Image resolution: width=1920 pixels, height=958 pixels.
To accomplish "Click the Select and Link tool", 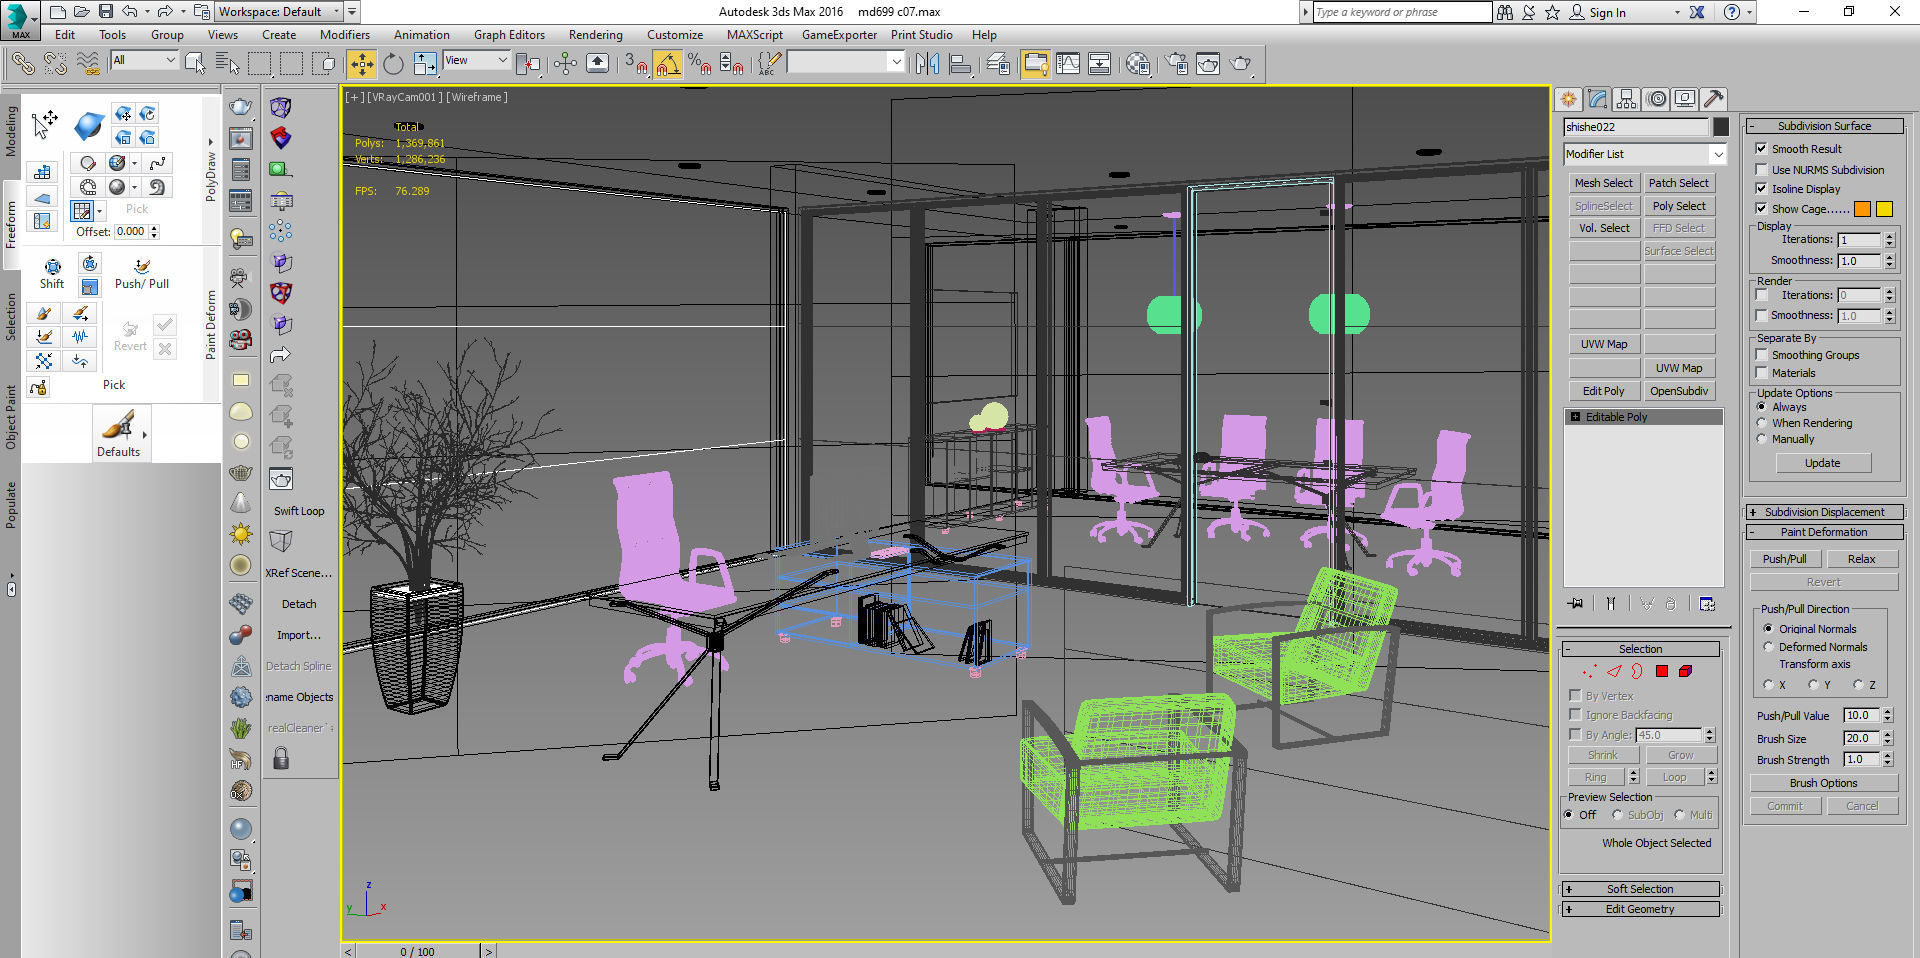I will [22, 64].
